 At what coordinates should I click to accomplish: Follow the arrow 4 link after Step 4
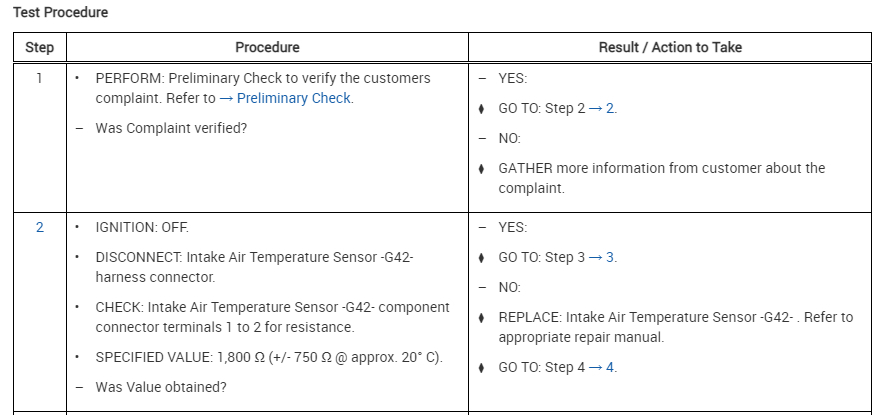(601, 367)
